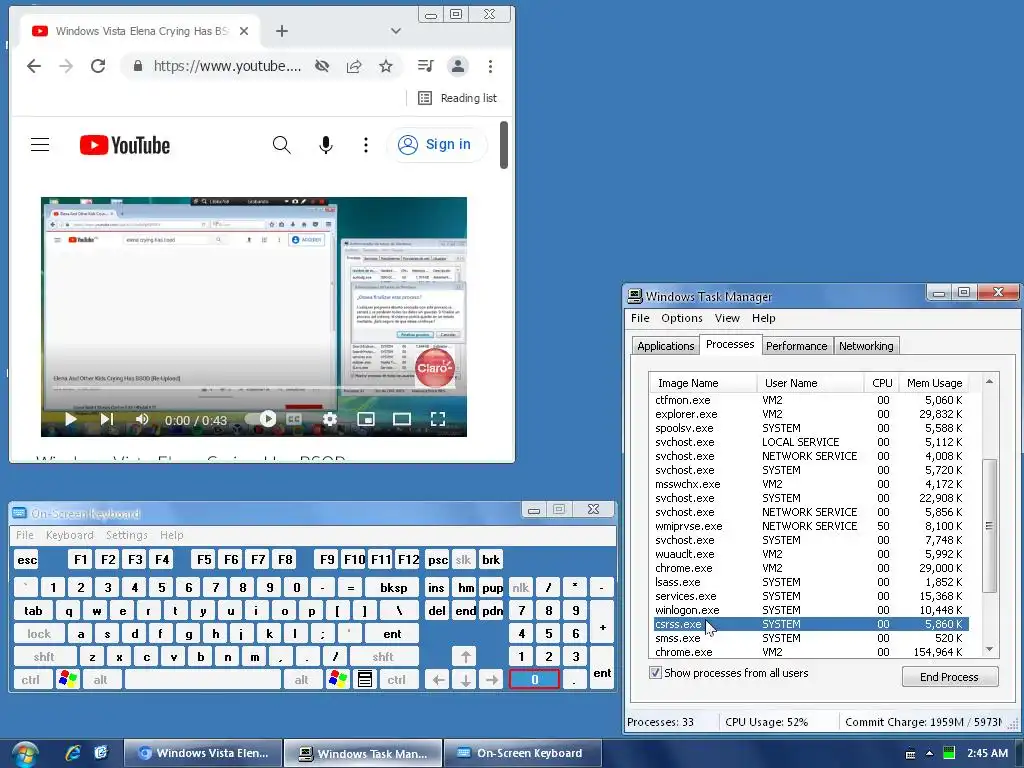Switch to Networking tab
The width and height of the screenshot is (1024, 768).
[866, 346]
